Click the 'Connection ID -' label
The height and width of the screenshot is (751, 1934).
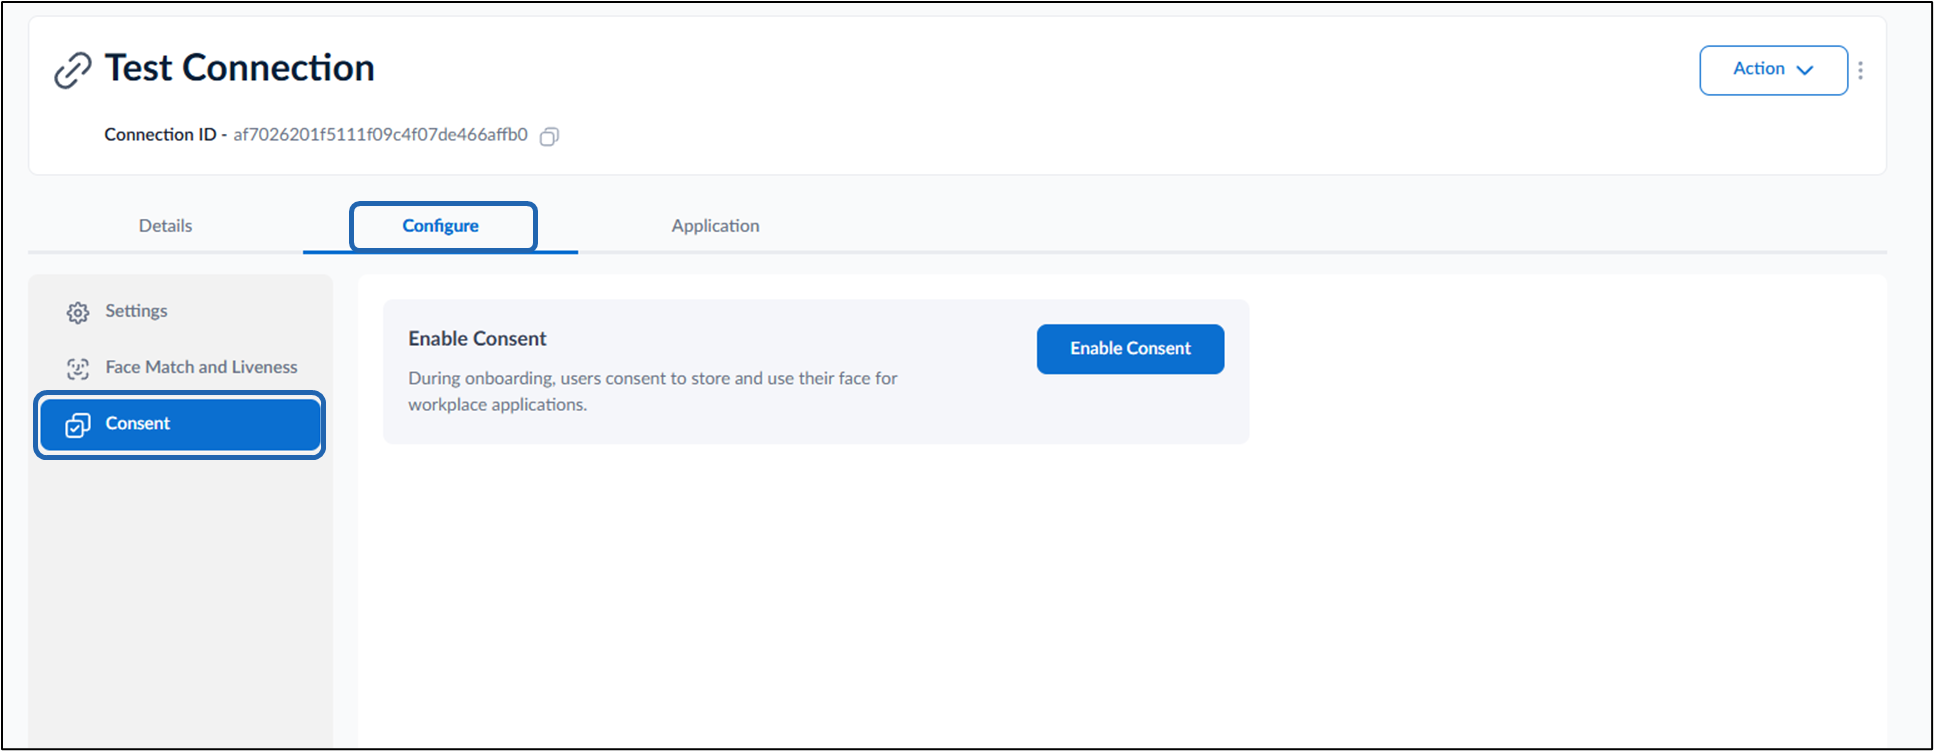pyautogui.click(x=165, y=134)
